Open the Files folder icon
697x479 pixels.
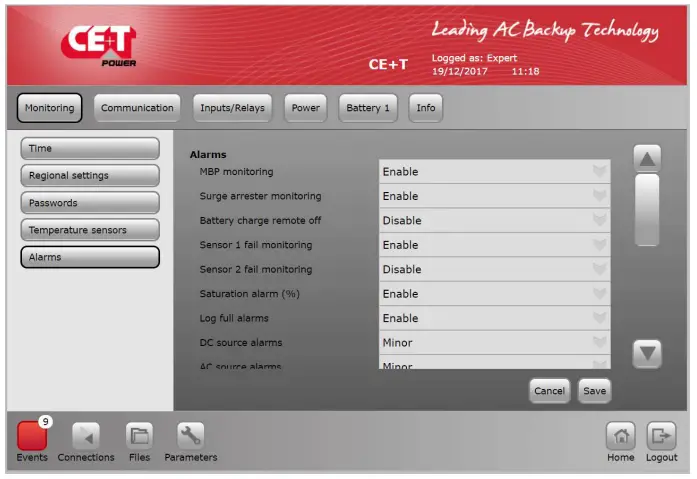click(140, 436)
